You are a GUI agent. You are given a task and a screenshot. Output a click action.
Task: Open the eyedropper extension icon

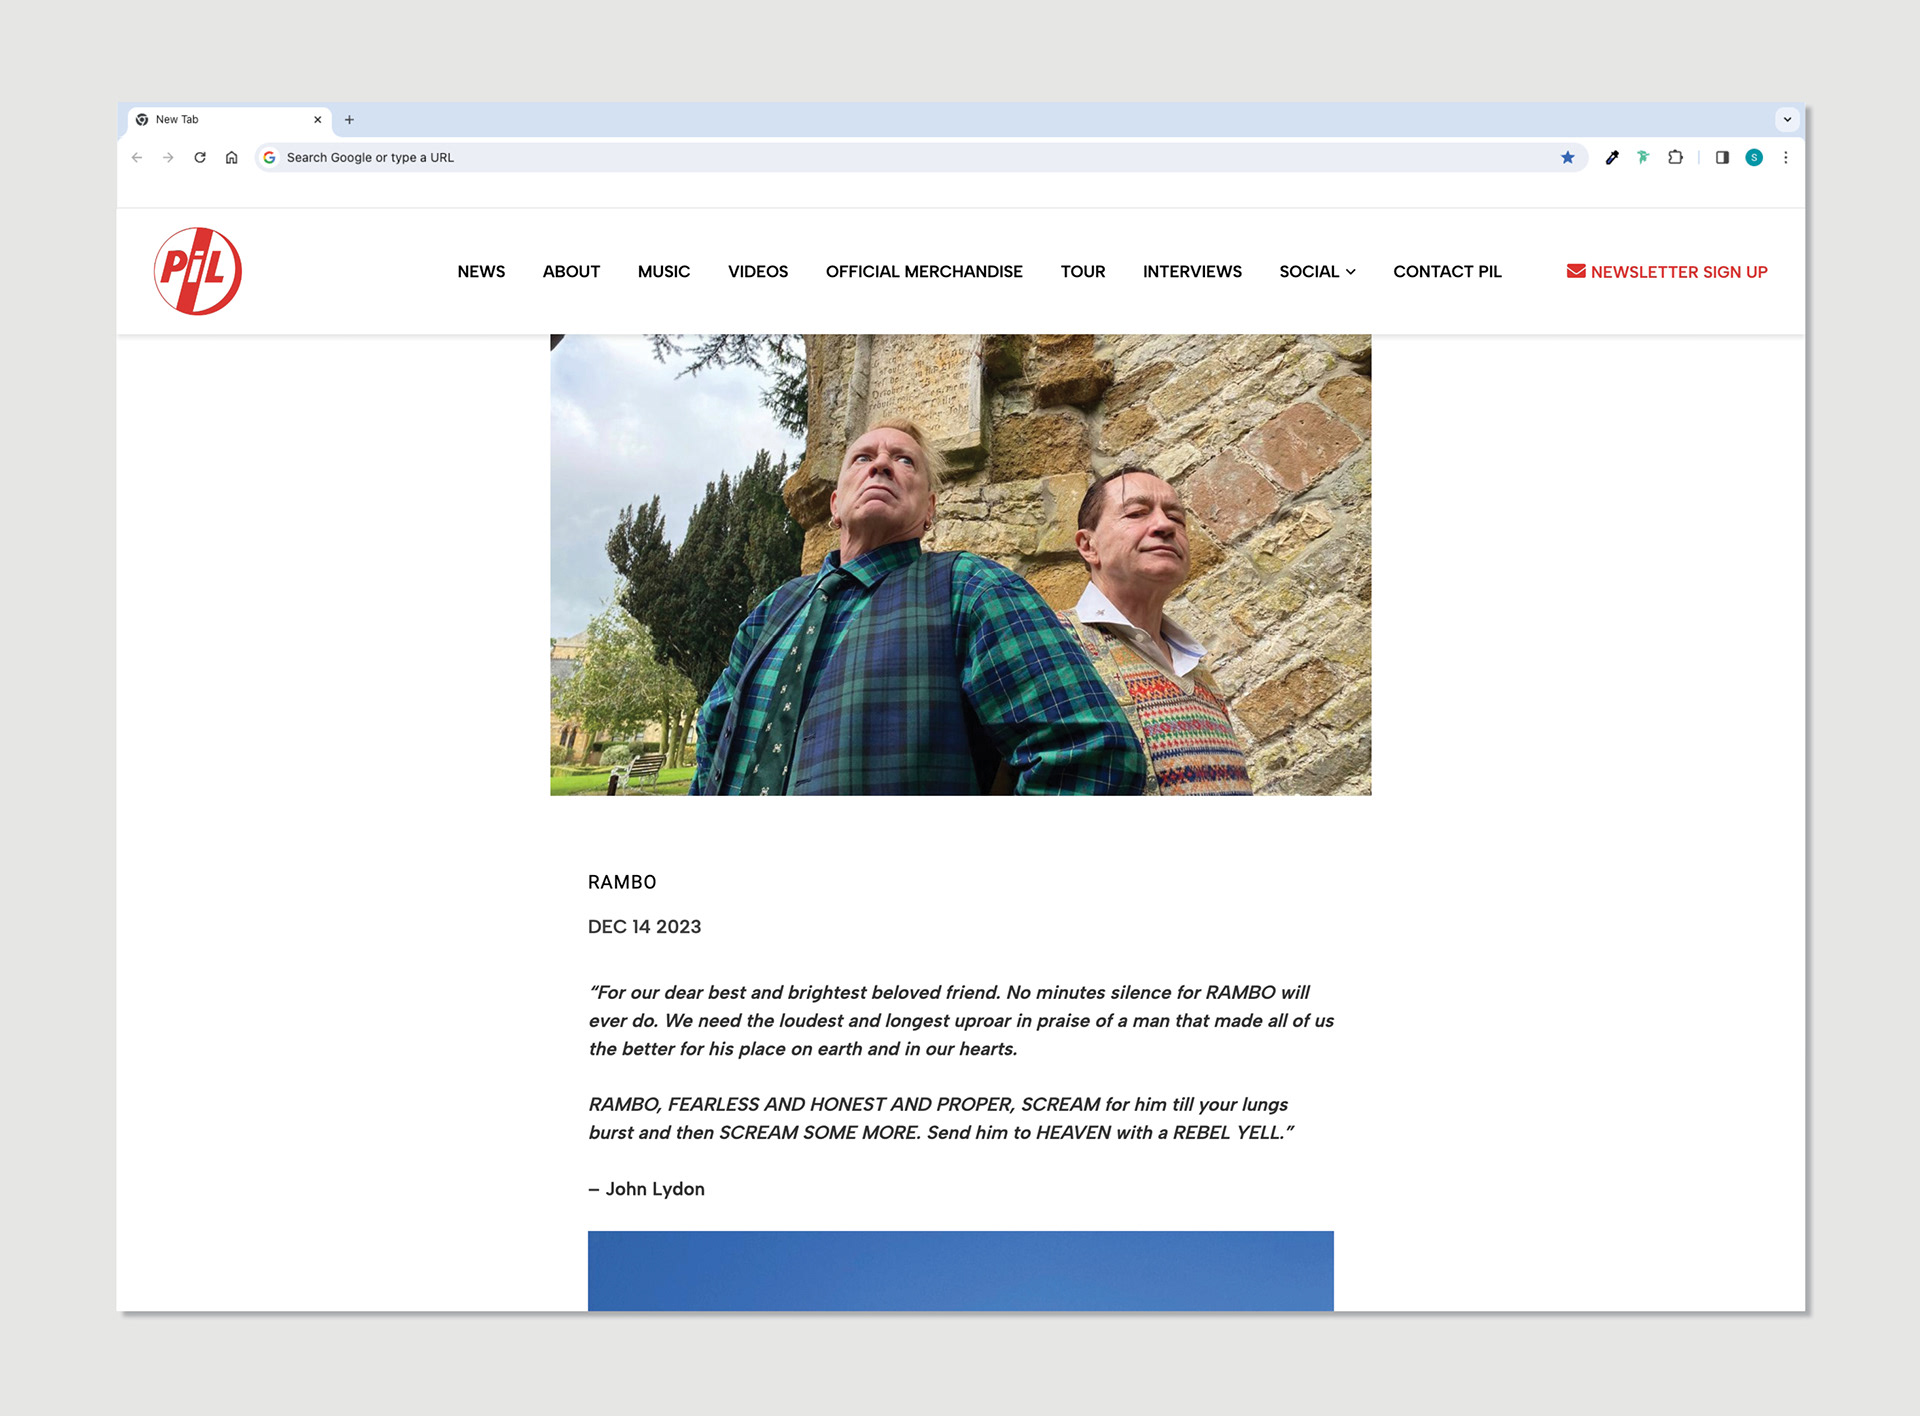(x=1612, y=157)
